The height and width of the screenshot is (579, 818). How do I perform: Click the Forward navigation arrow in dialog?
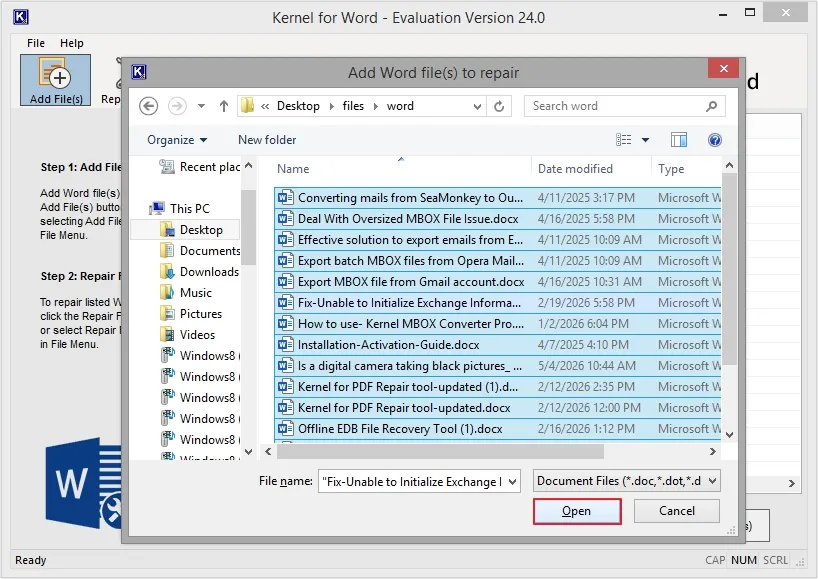point(177,106)
